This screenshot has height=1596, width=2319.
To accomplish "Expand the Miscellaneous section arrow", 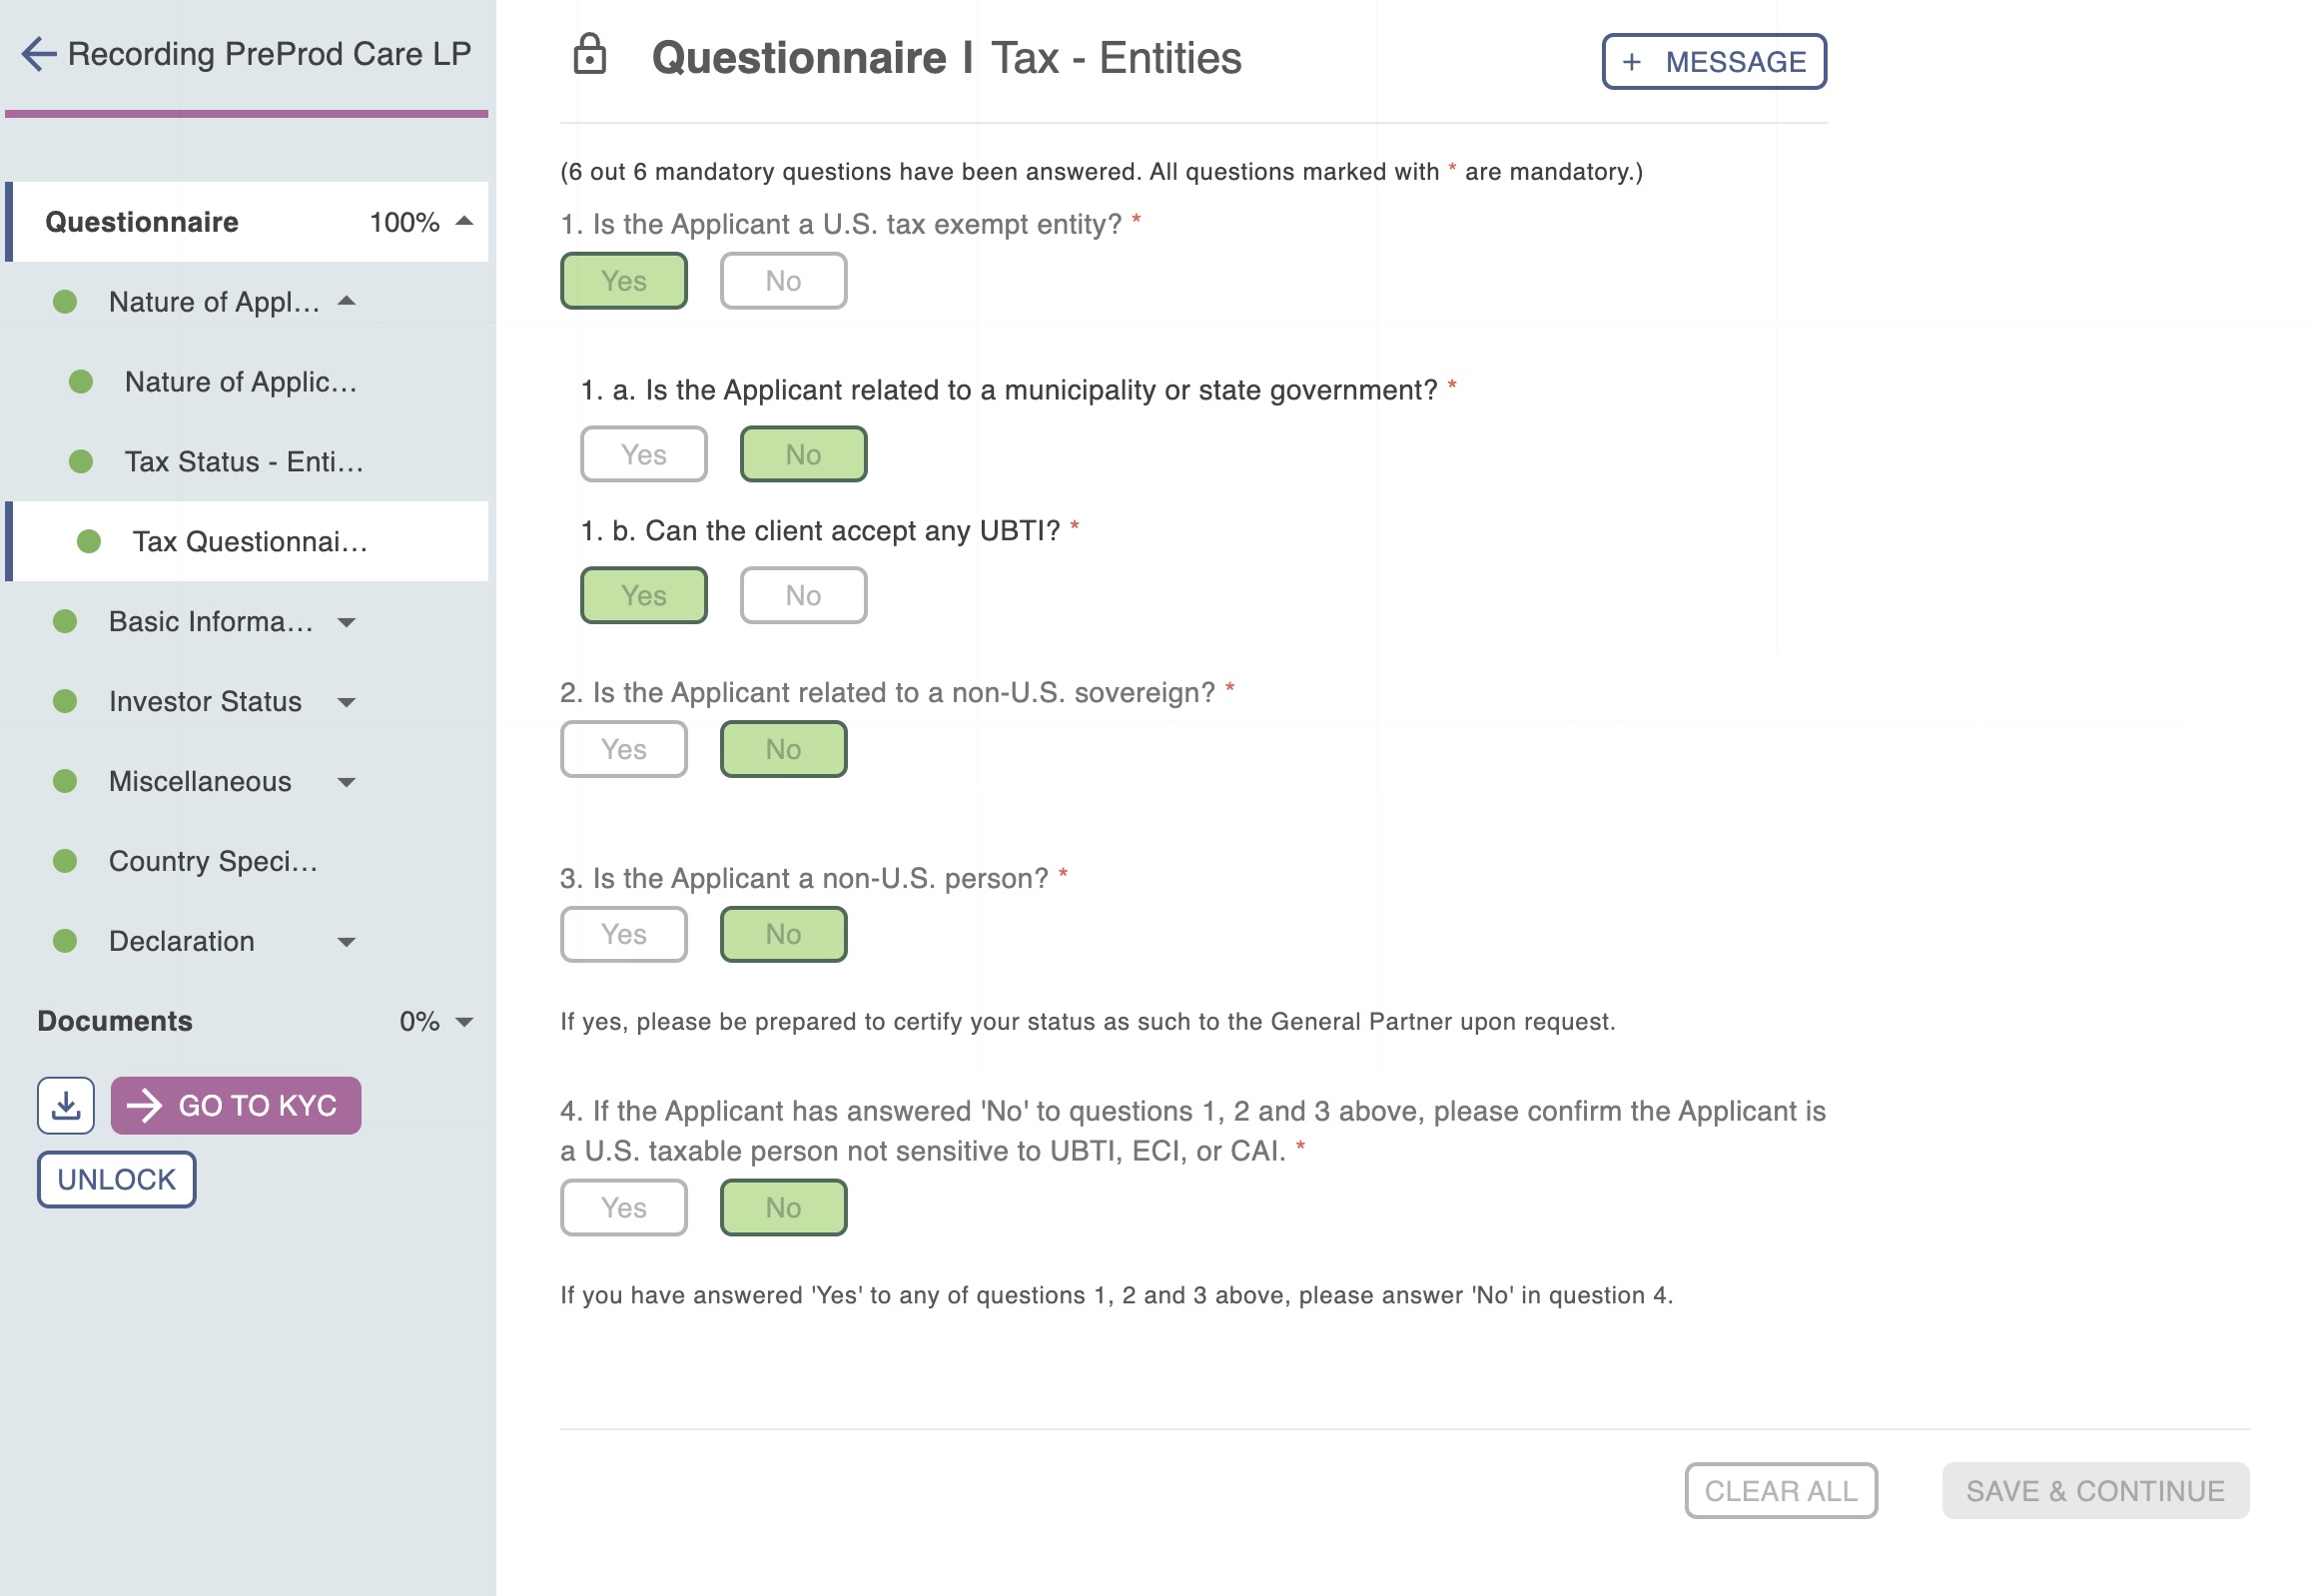I will (x=346, y=782).
